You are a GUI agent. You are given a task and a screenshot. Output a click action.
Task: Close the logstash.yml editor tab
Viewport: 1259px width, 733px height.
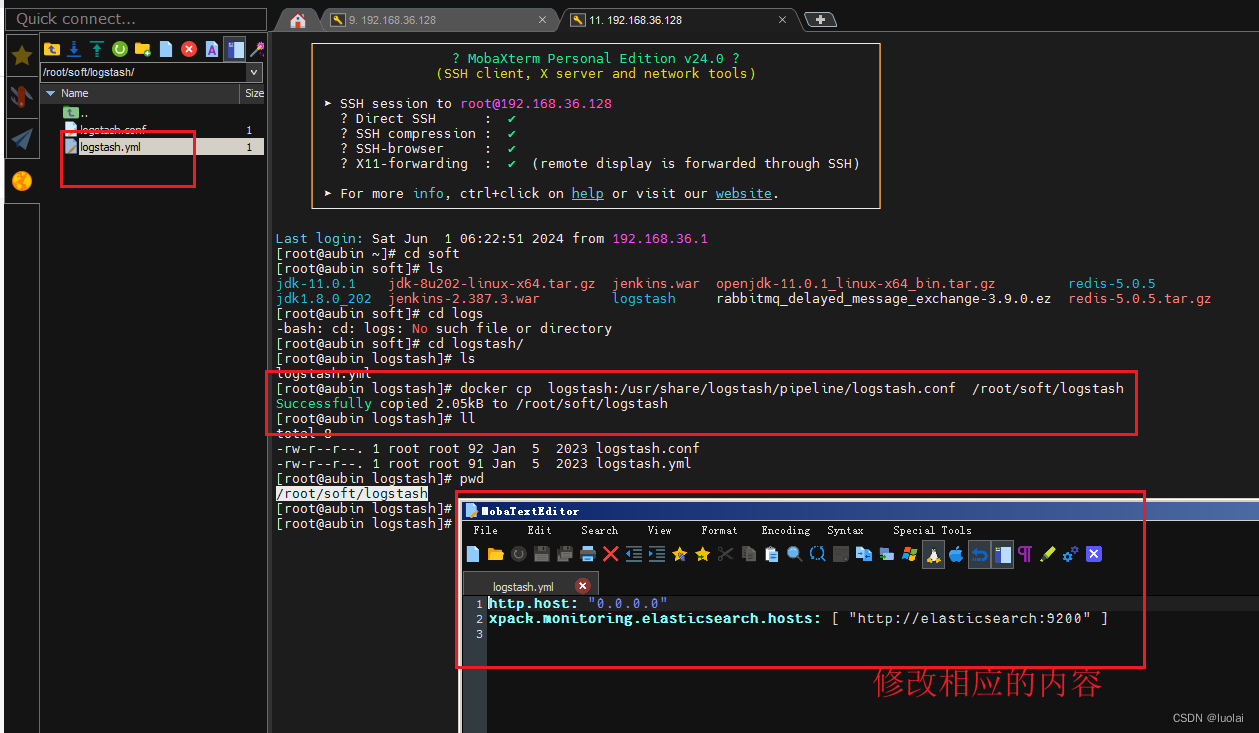(583, 586)
